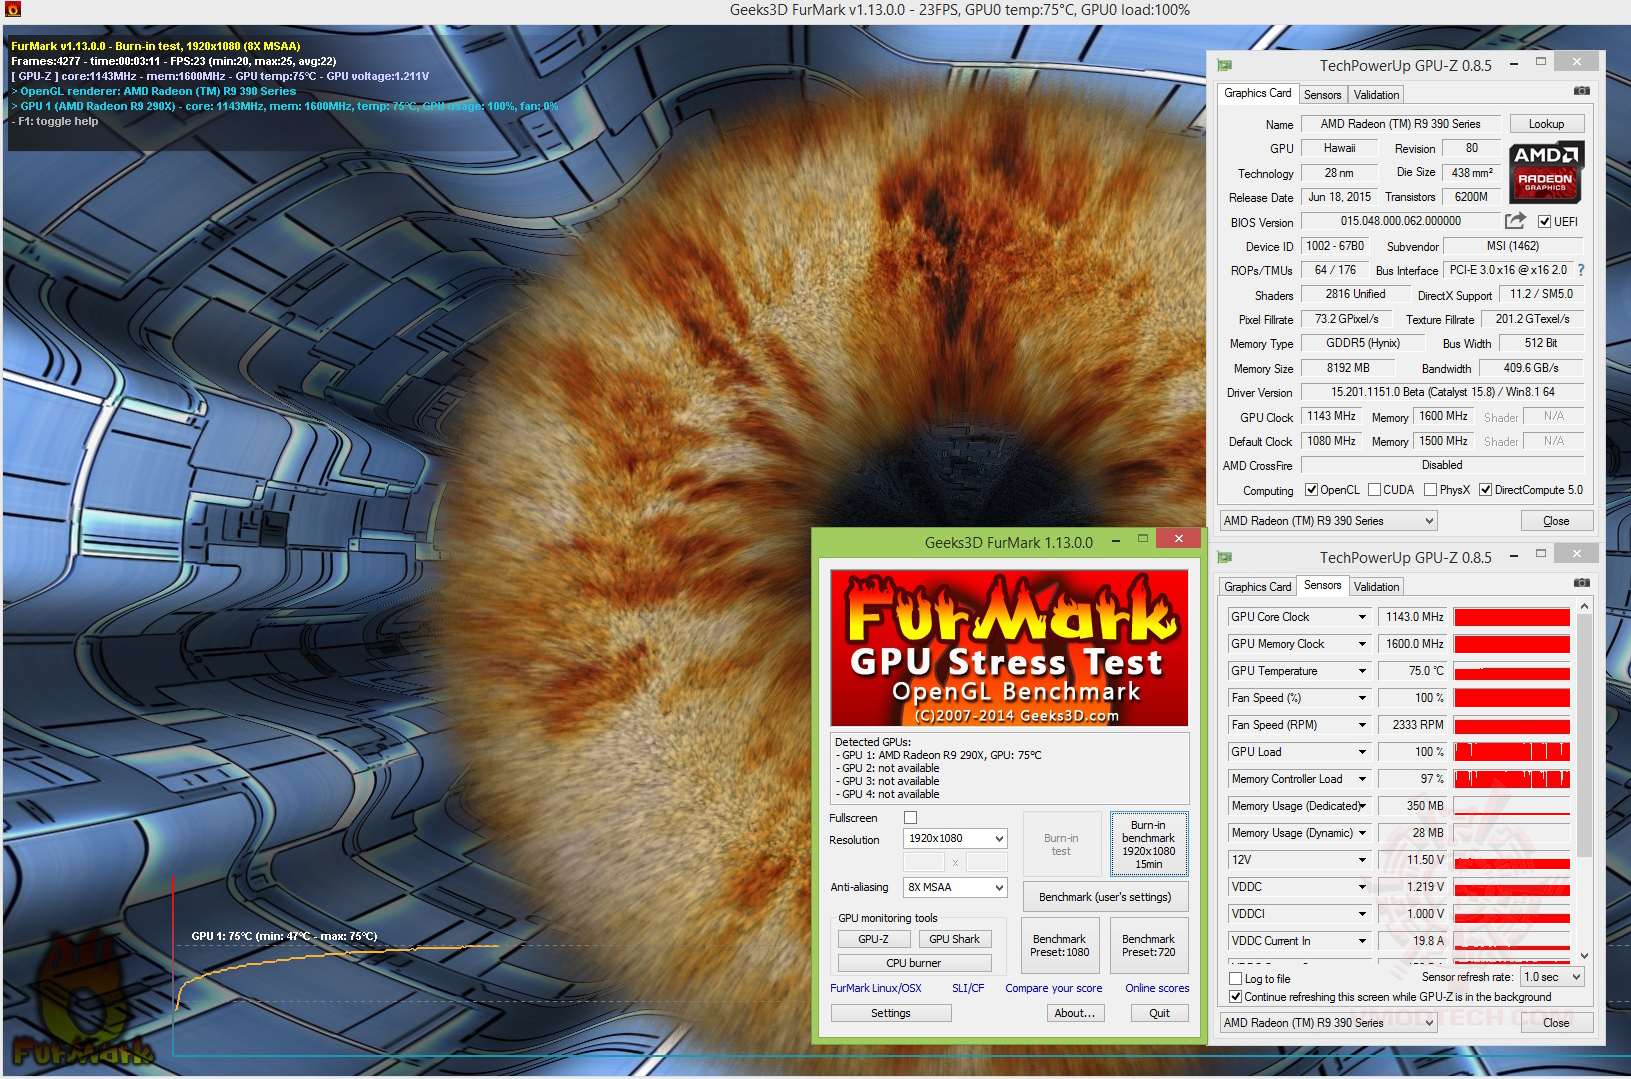Screen dimensions: 1631x1079
Task: Run Benchmark (user's settings)
Action: [1105, 897]
